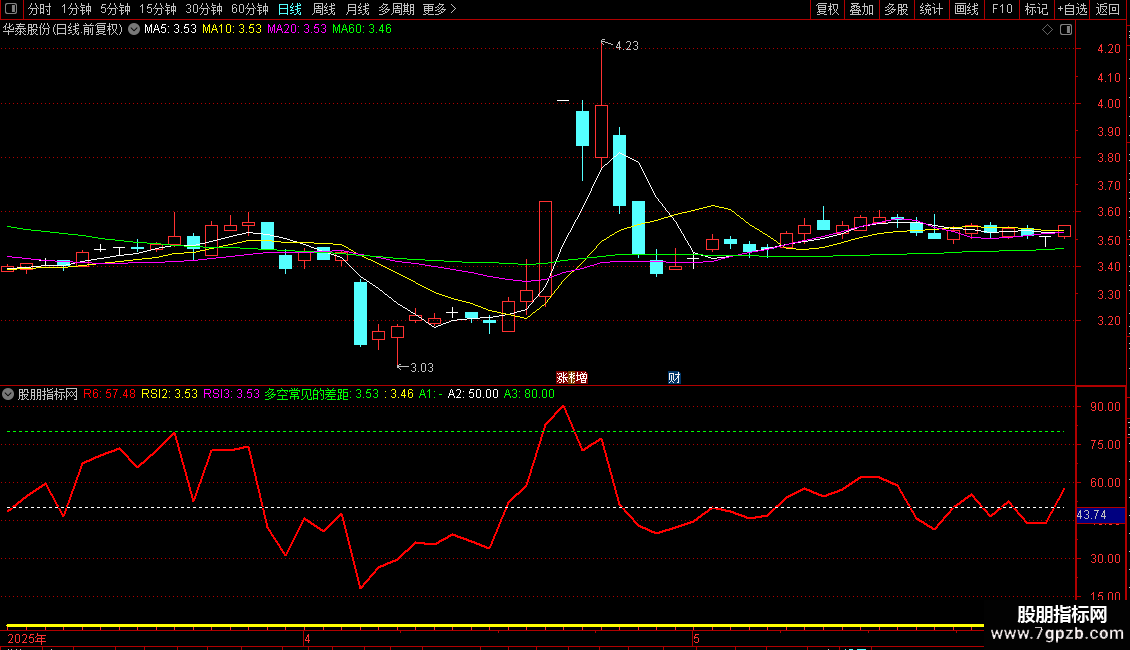This screenshot has width=1130, height=650.
Task: Click the MA10: 3.53 legend label
Action: click(x=231, y=30)
